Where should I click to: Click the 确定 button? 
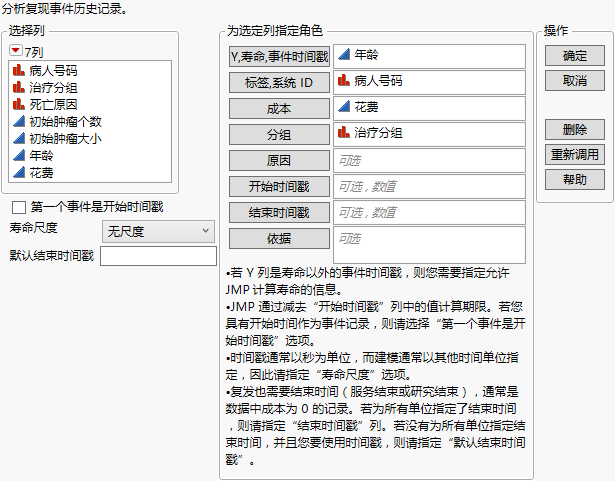[x=575, y=56]
